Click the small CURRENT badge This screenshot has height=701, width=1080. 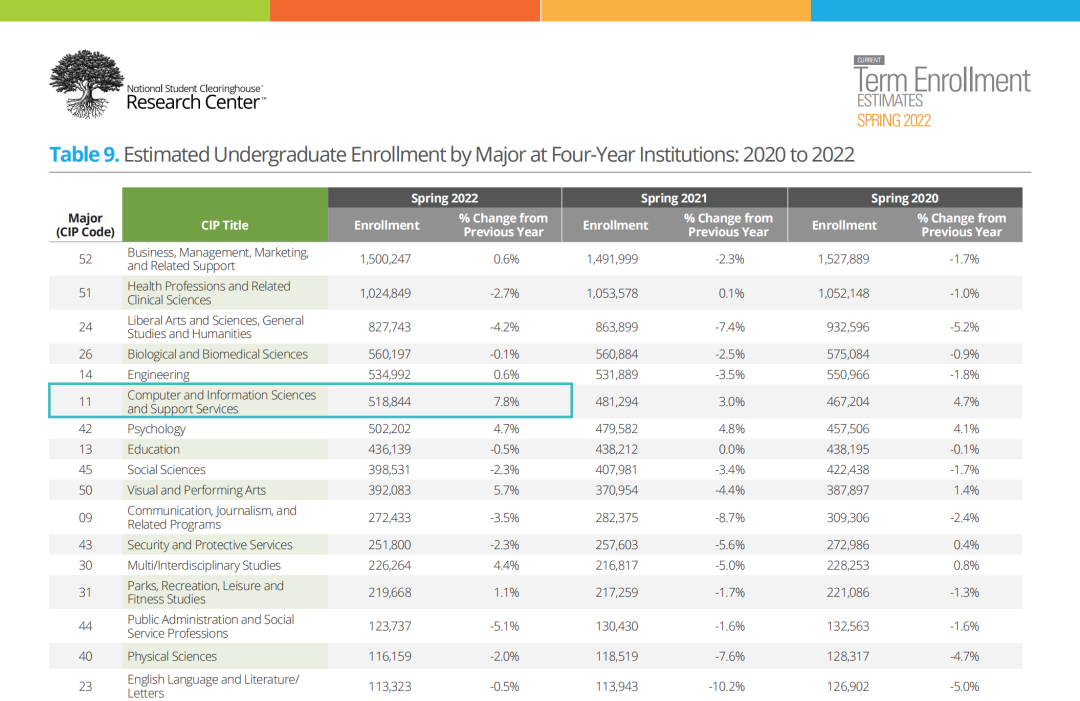click(x=869, y=60)
